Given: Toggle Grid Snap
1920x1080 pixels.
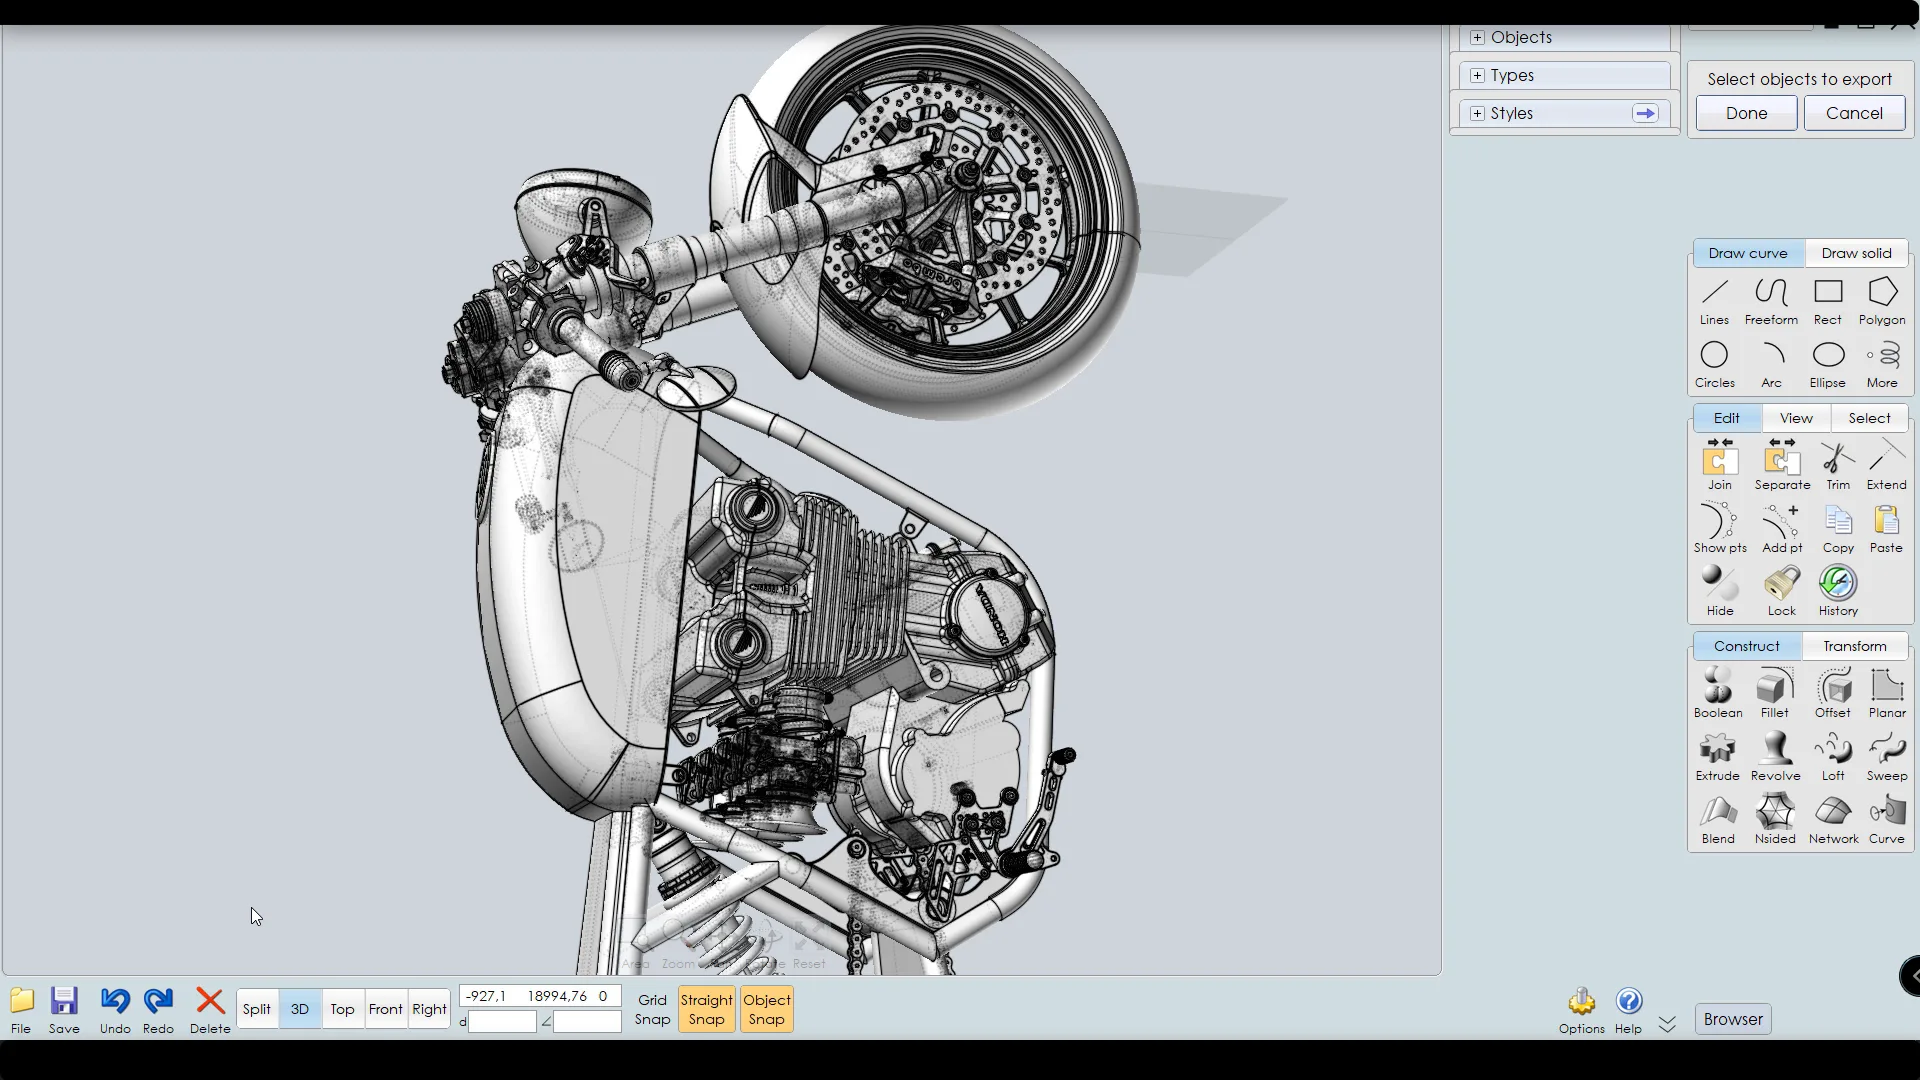Looking at the screenshot, I should 652,1009.
